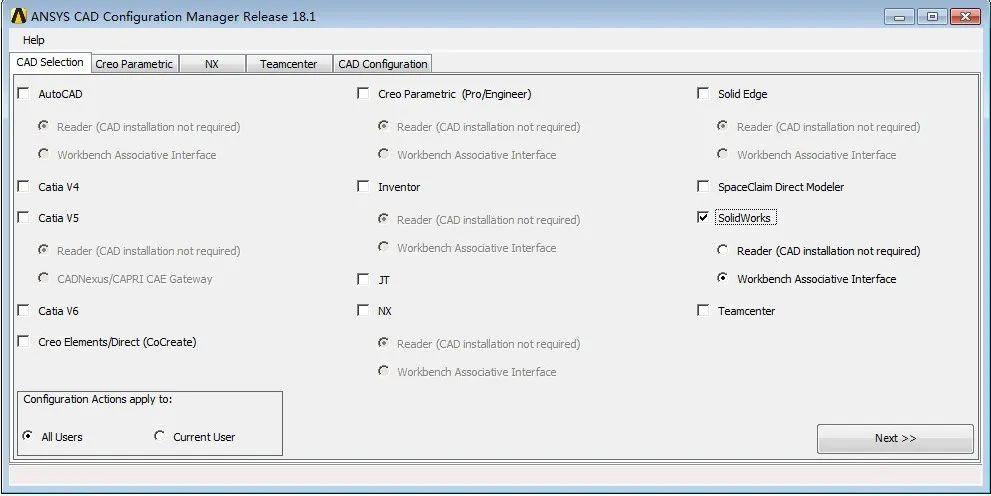The width and height of the screenshot is (991, 496).
Task: Tick the JT checkbox
Action: tap(363, 279)
